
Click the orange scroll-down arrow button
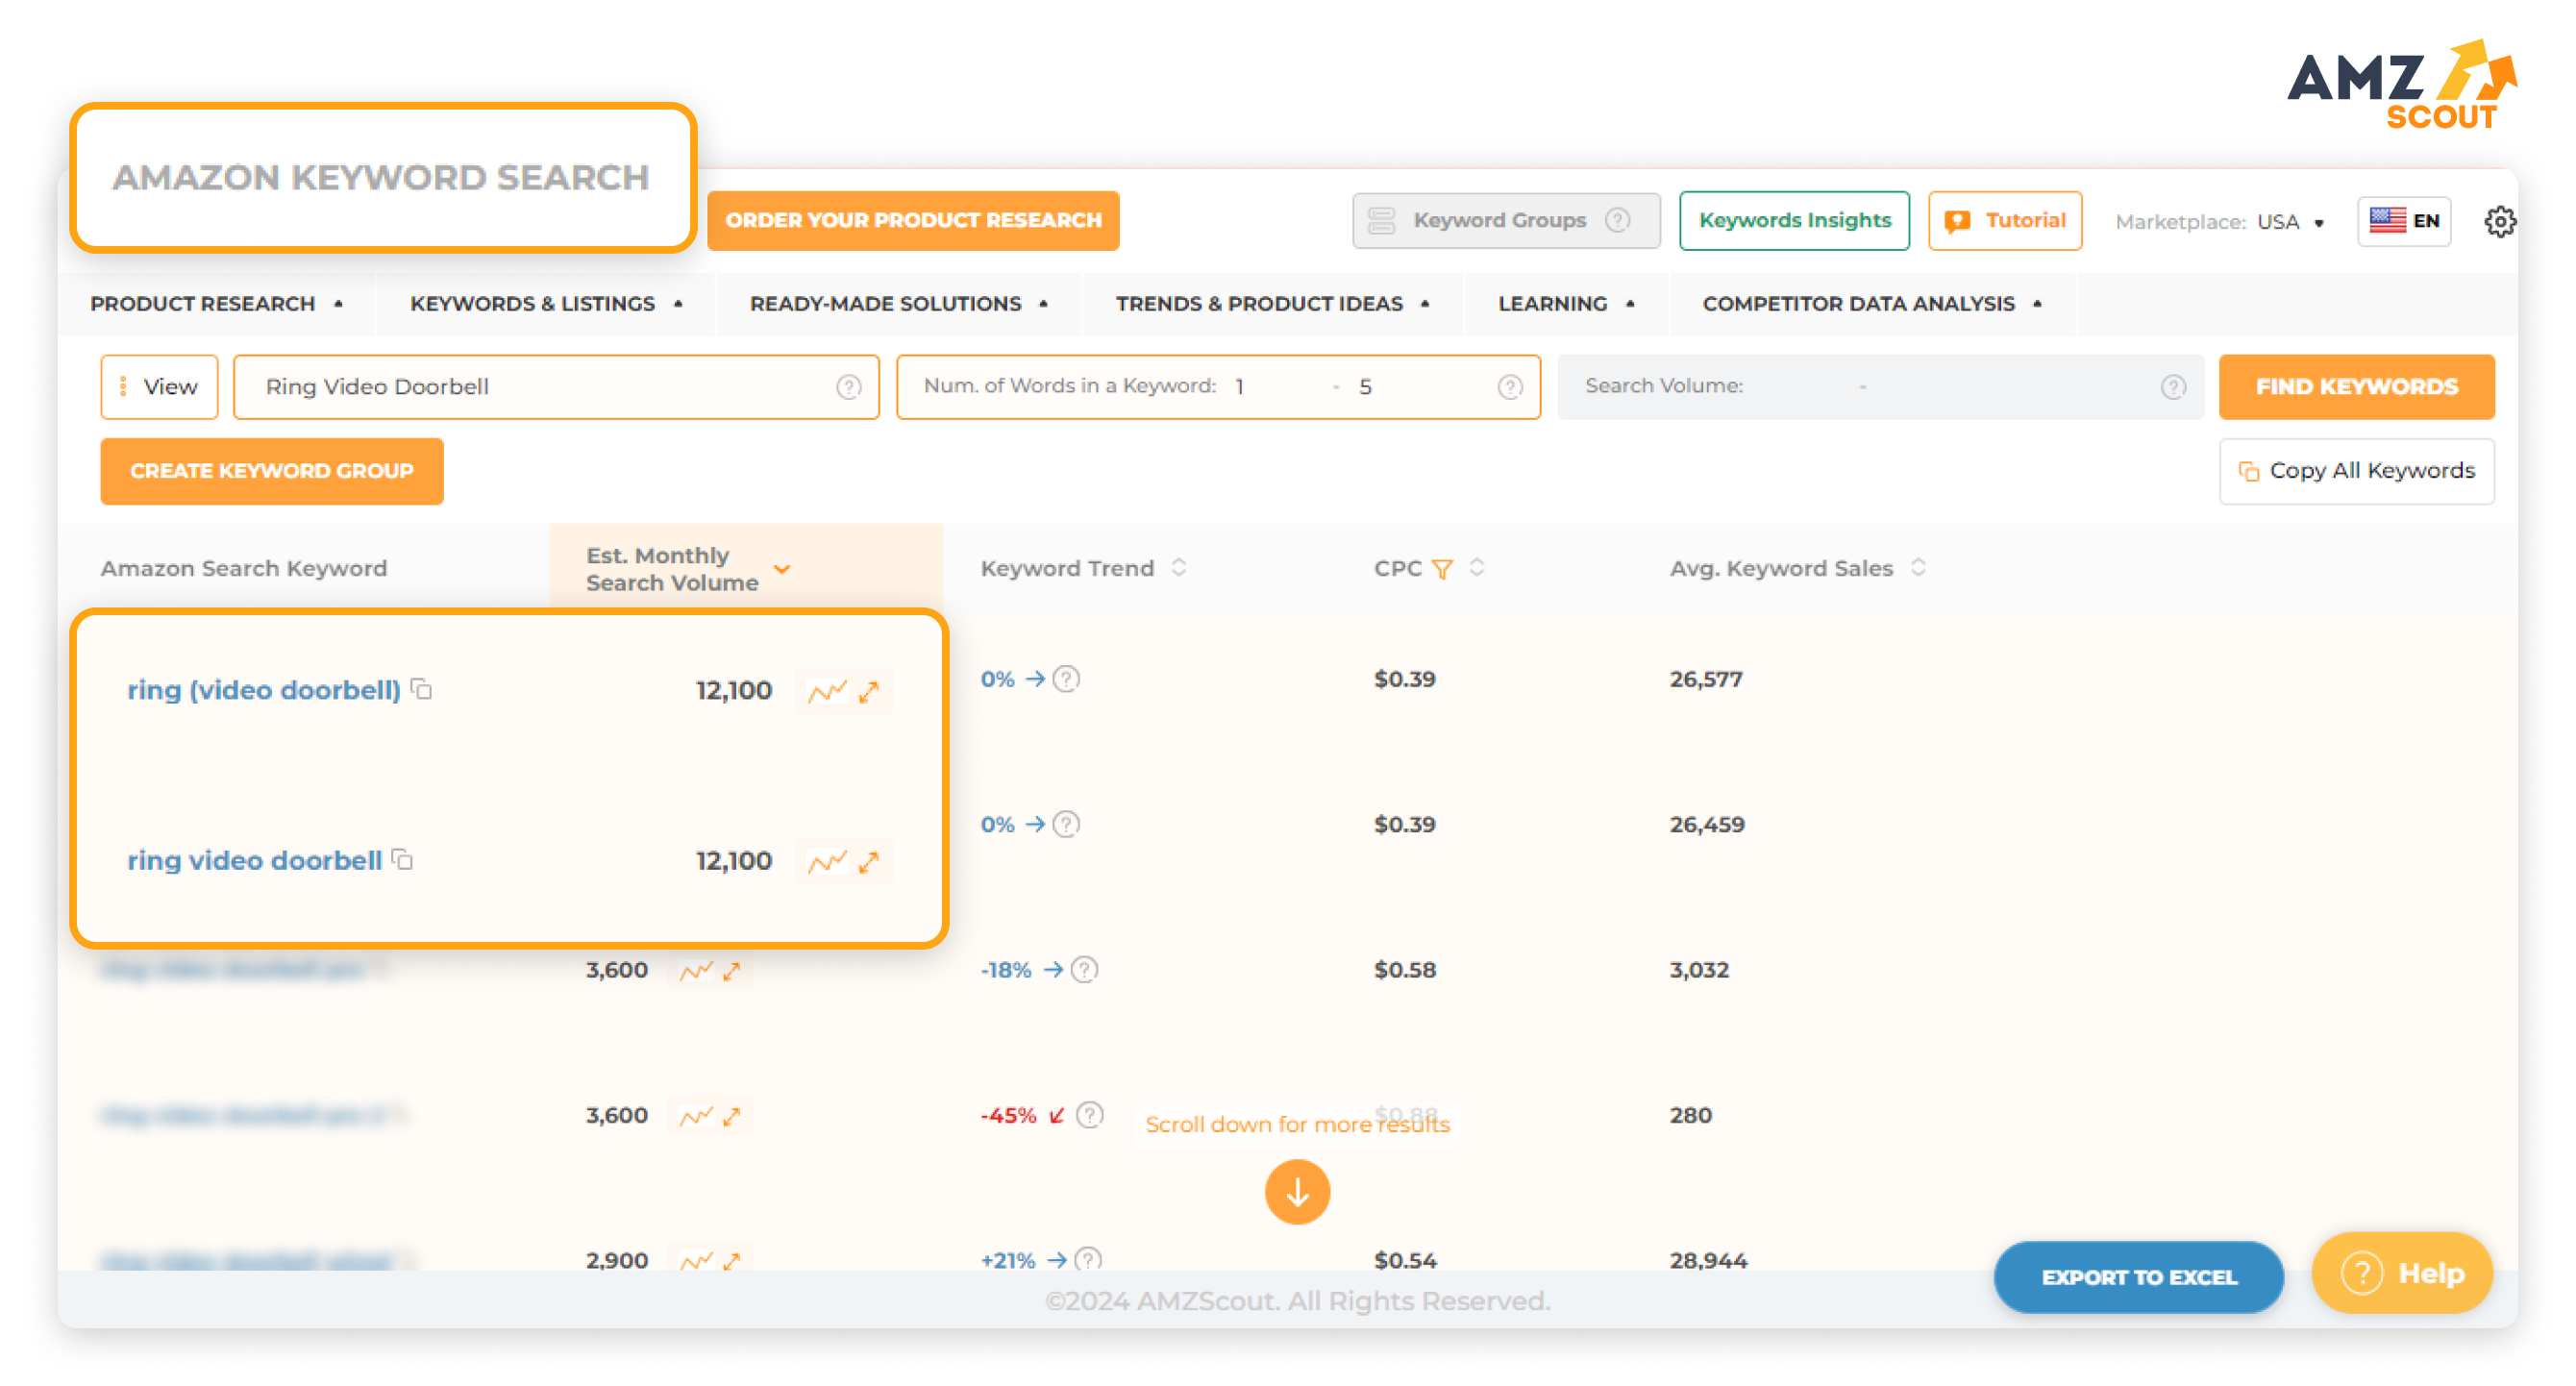pyautogui.click(x=1297, y=1191)
